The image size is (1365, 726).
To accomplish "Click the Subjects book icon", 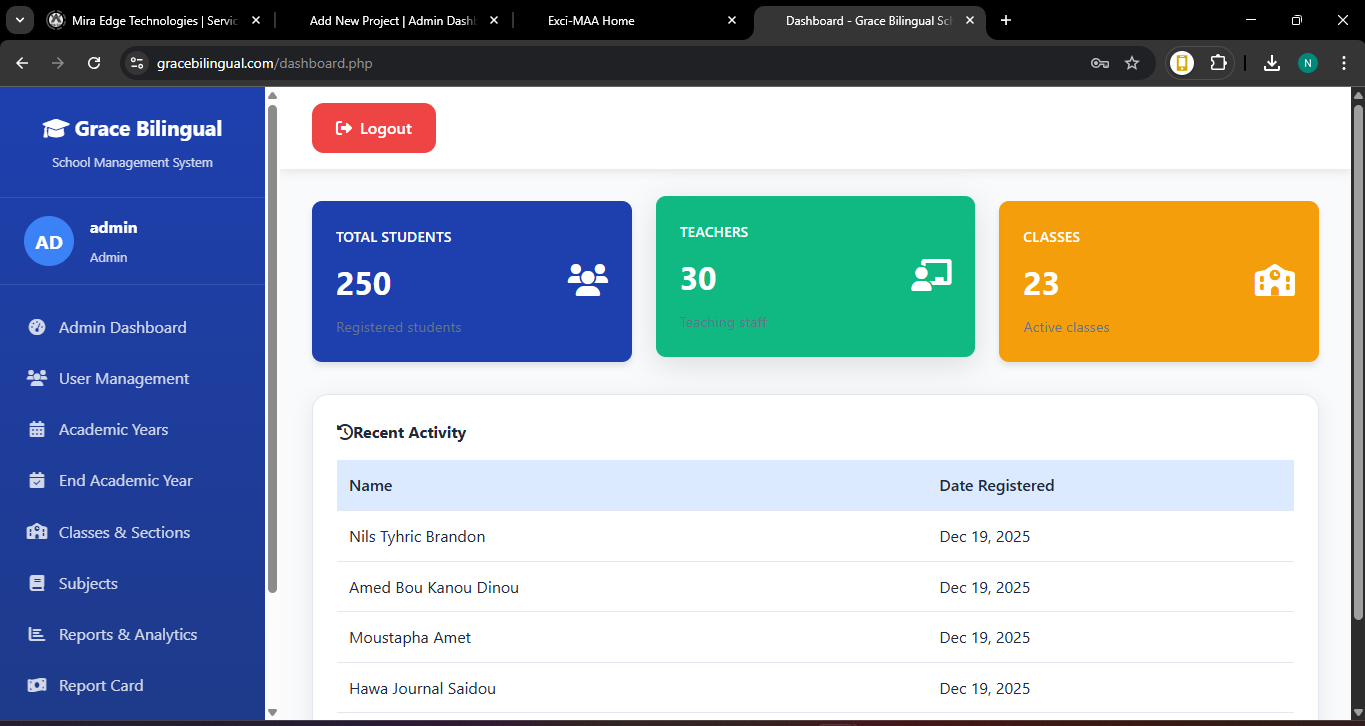I will [37, 583].
